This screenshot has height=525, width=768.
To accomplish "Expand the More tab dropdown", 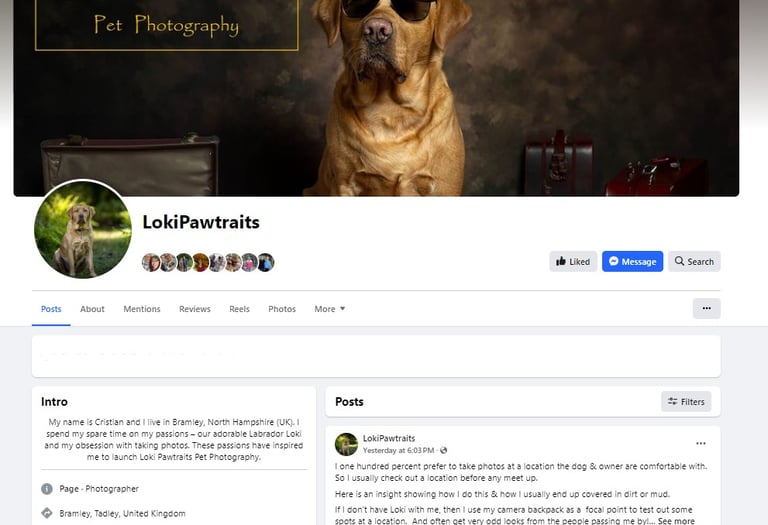I will pos(330,309).
